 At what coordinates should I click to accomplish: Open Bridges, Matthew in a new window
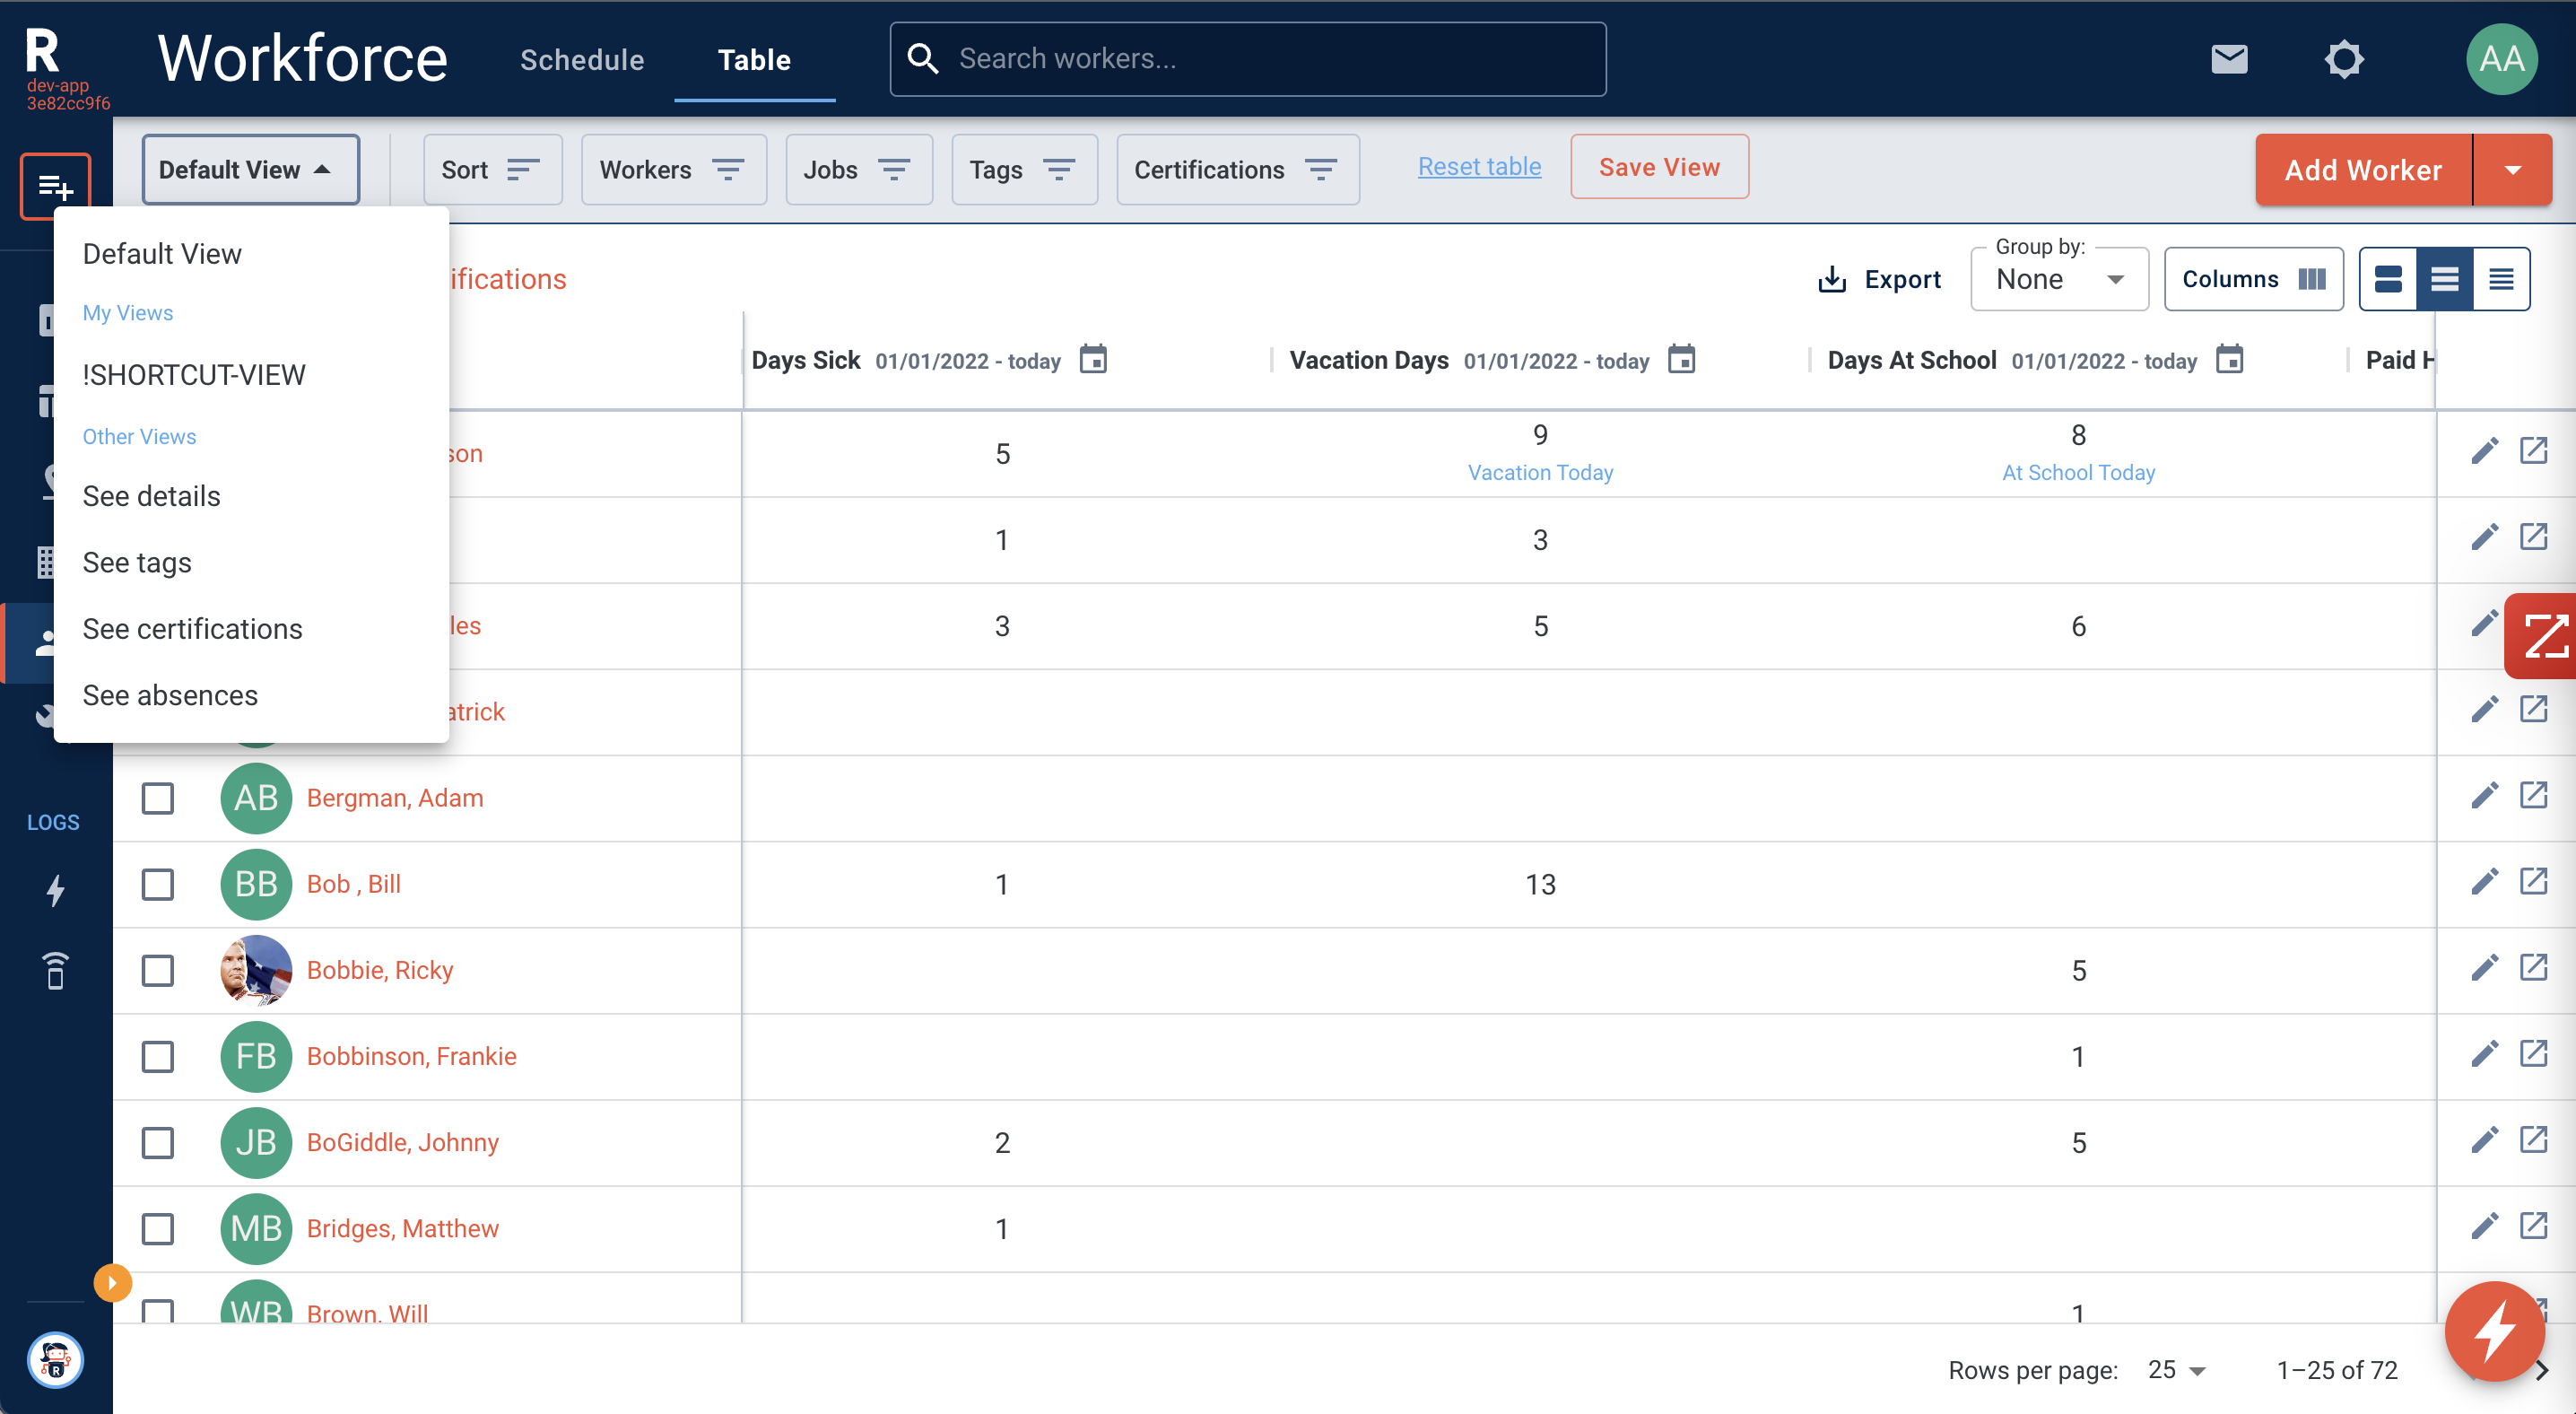click(2532, 1226)
